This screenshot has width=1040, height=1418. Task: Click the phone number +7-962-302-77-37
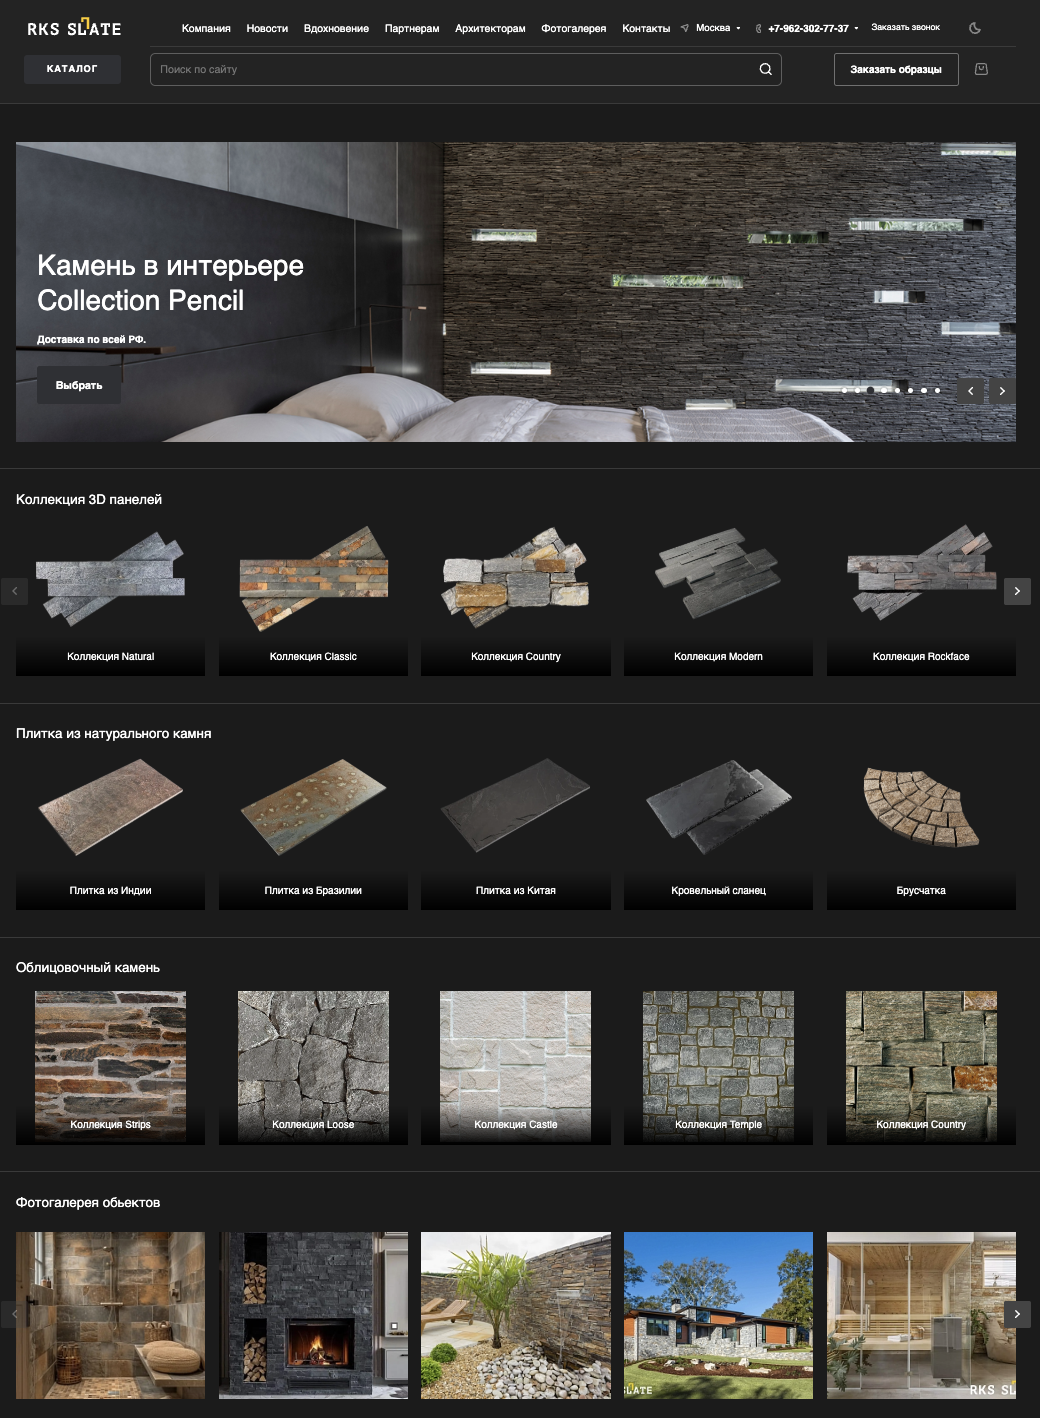(x=808, y=28)
